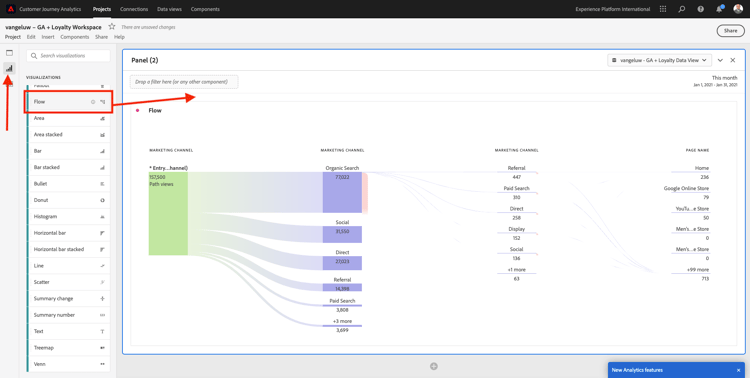Expand the +3 more marketing channel node
The width and height of the screenshot is (750, 378).
click(342, 322)
